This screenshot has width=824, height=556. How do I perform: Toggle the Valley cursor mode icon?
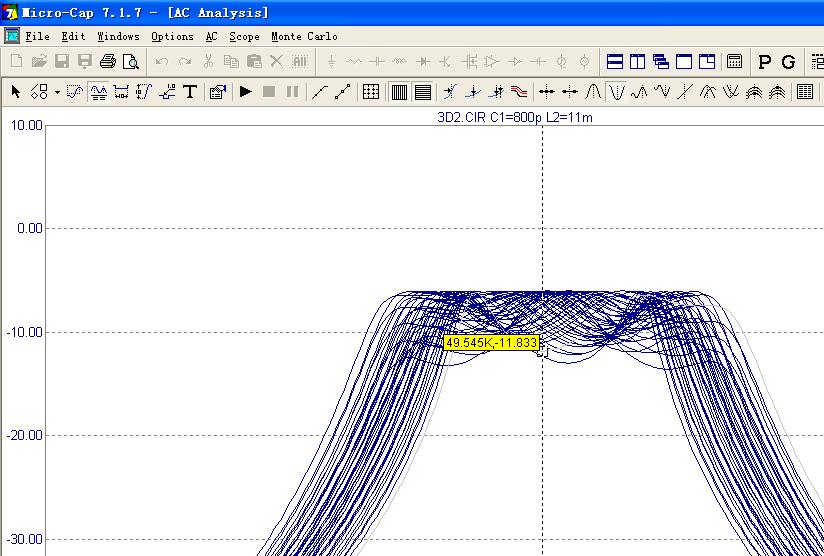616,92
